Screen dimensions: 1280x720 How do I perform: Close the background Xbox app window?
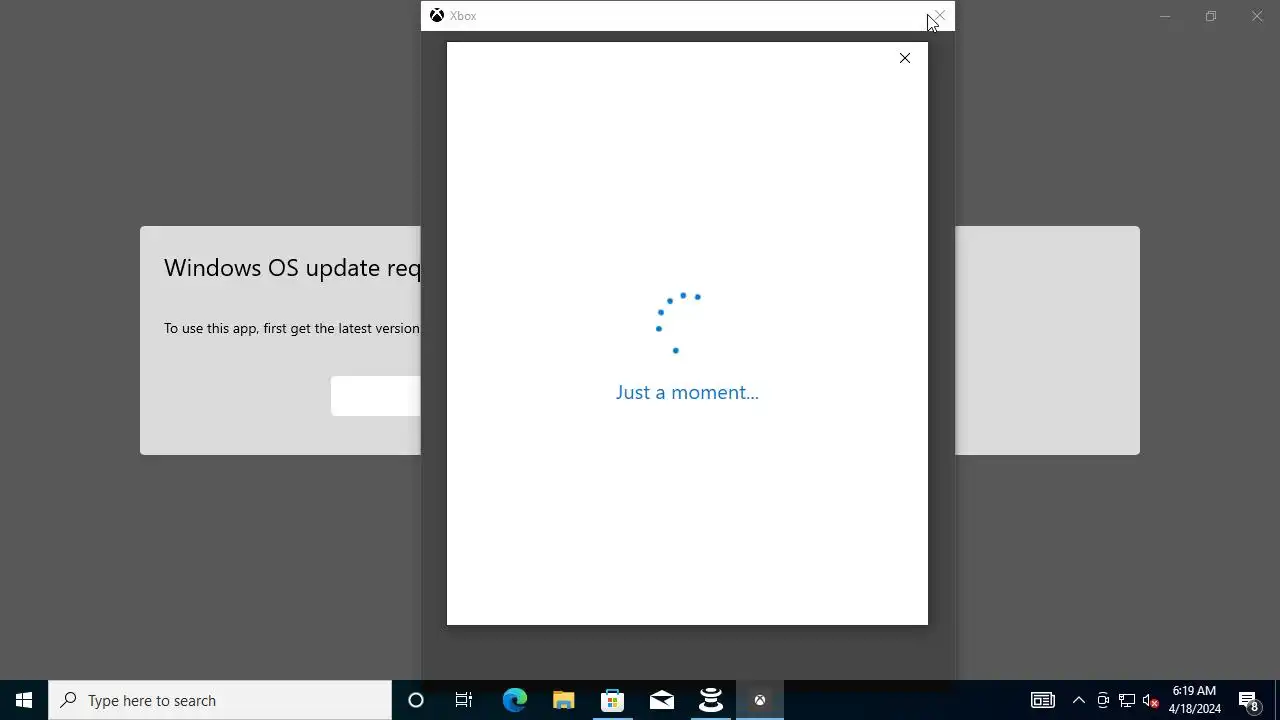[1257, 16]
